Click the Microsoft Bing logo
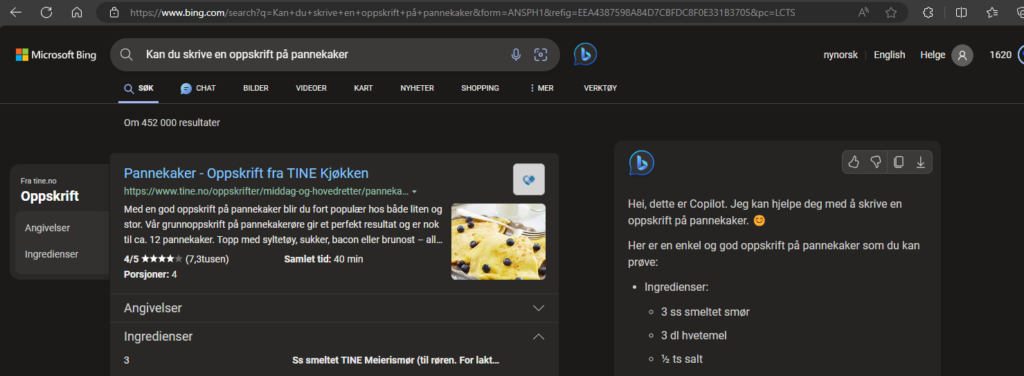The image size is (1024, 376). [56, 55]
